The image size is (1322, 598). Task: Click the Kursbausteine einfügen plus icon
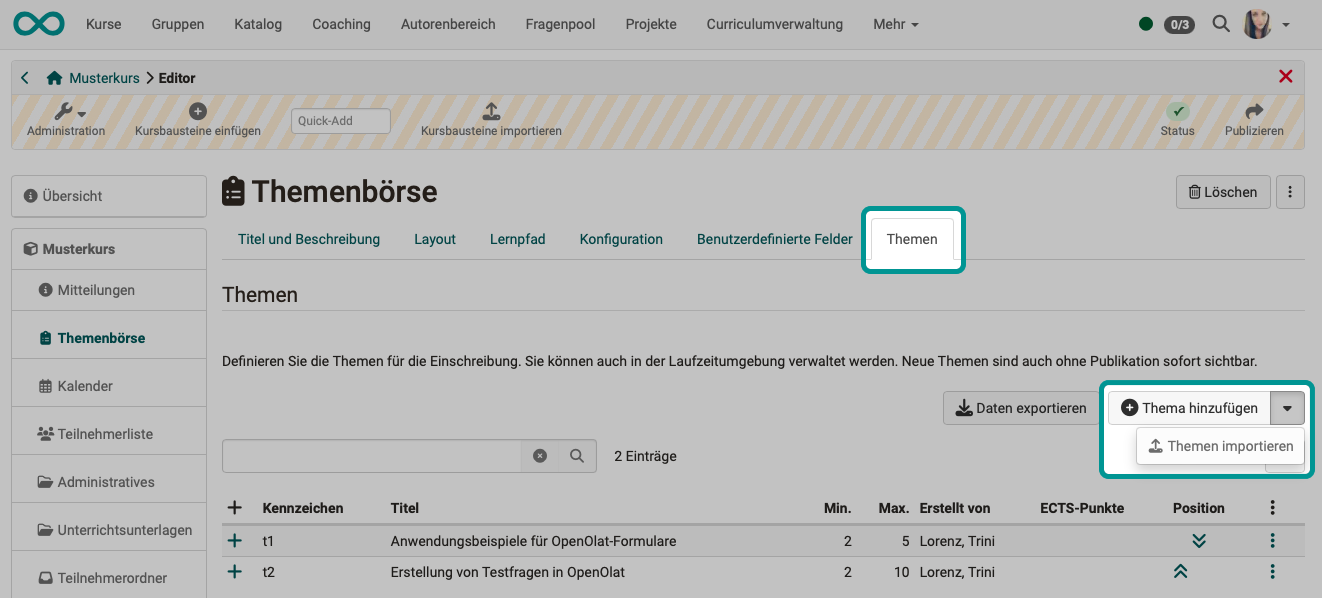click(x=198, y=110)
